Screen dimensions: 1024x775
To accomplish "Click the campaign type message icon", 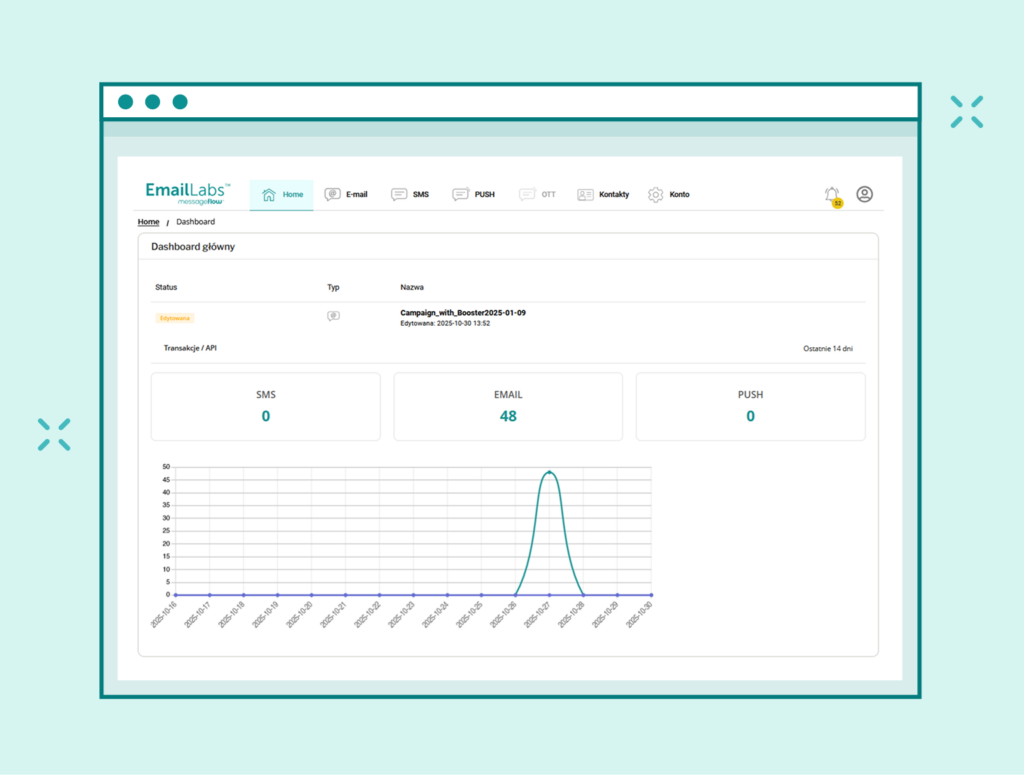I will tap(333, 314).
